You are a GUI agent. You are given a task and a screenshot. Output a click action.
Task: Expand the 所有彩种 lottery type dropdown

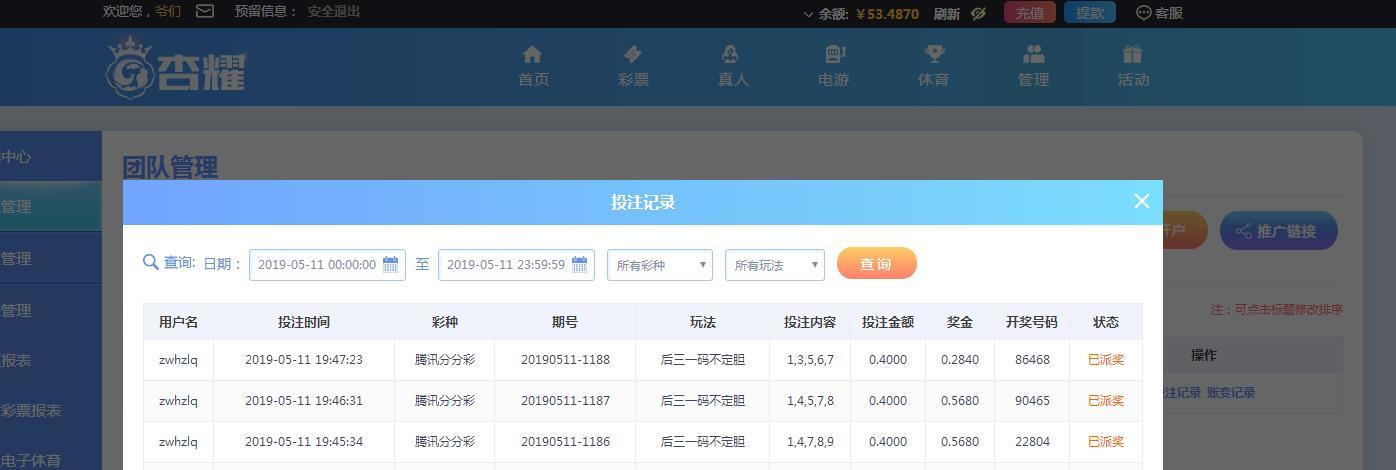click(x=660, y=265)
